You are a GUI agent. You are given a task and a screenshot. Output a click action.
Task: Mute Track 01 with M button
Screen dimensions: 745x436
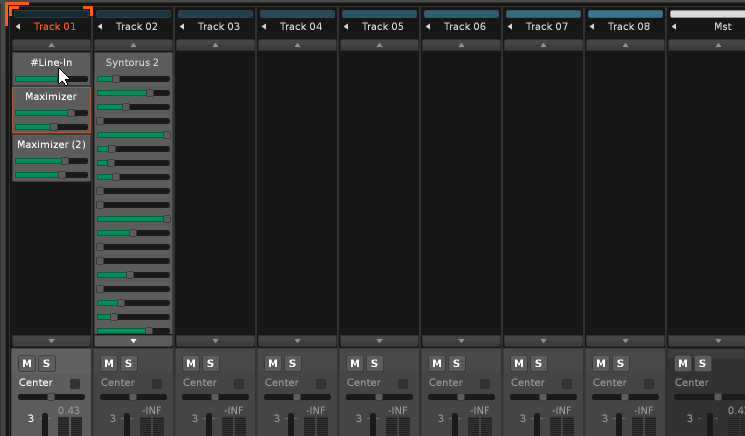[28, 363]
